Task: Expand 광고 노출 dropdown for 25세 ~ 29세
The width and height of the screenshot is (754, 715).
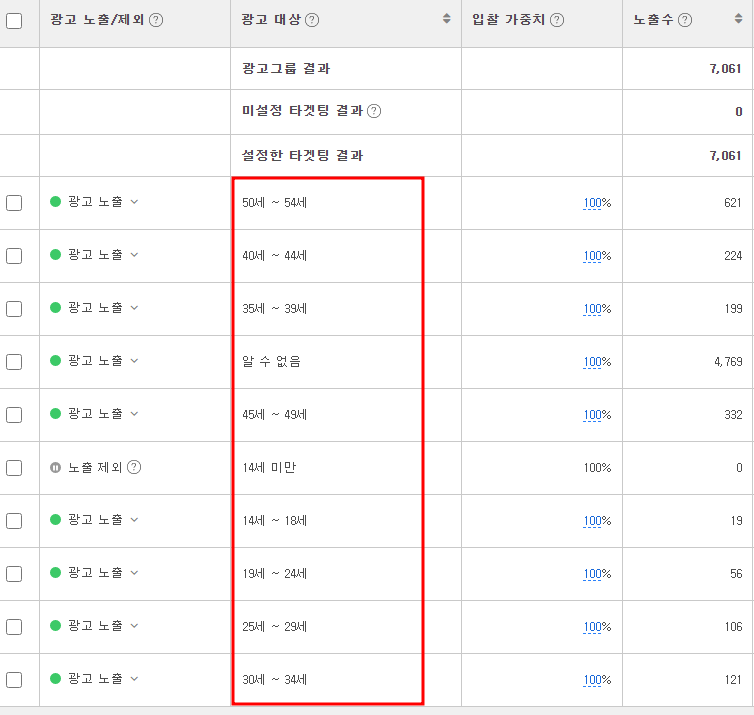Action: (135, 626)
